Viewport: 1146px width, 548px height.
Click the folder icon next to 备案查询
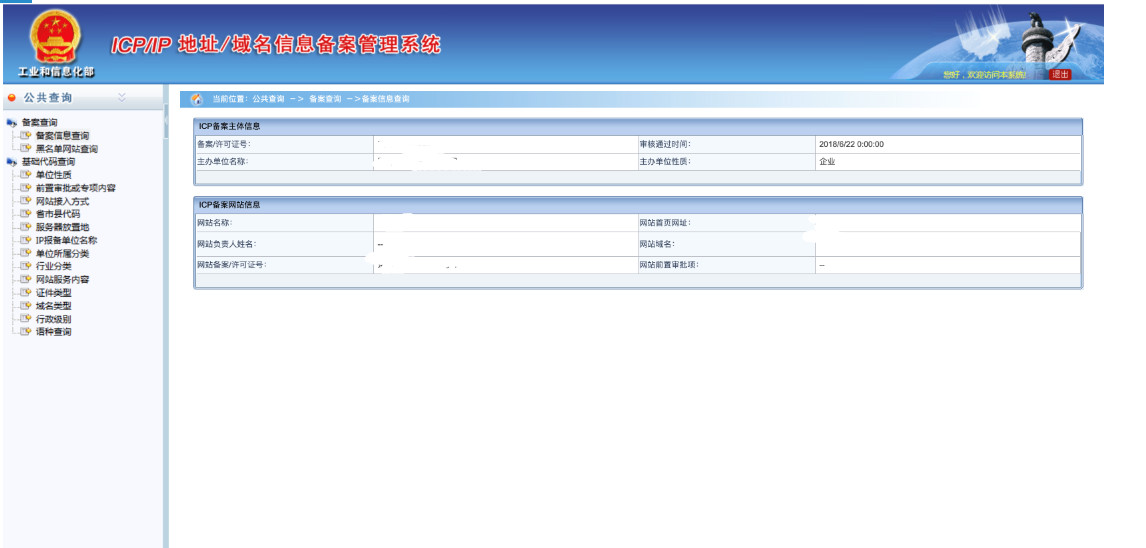coord(12,123)
